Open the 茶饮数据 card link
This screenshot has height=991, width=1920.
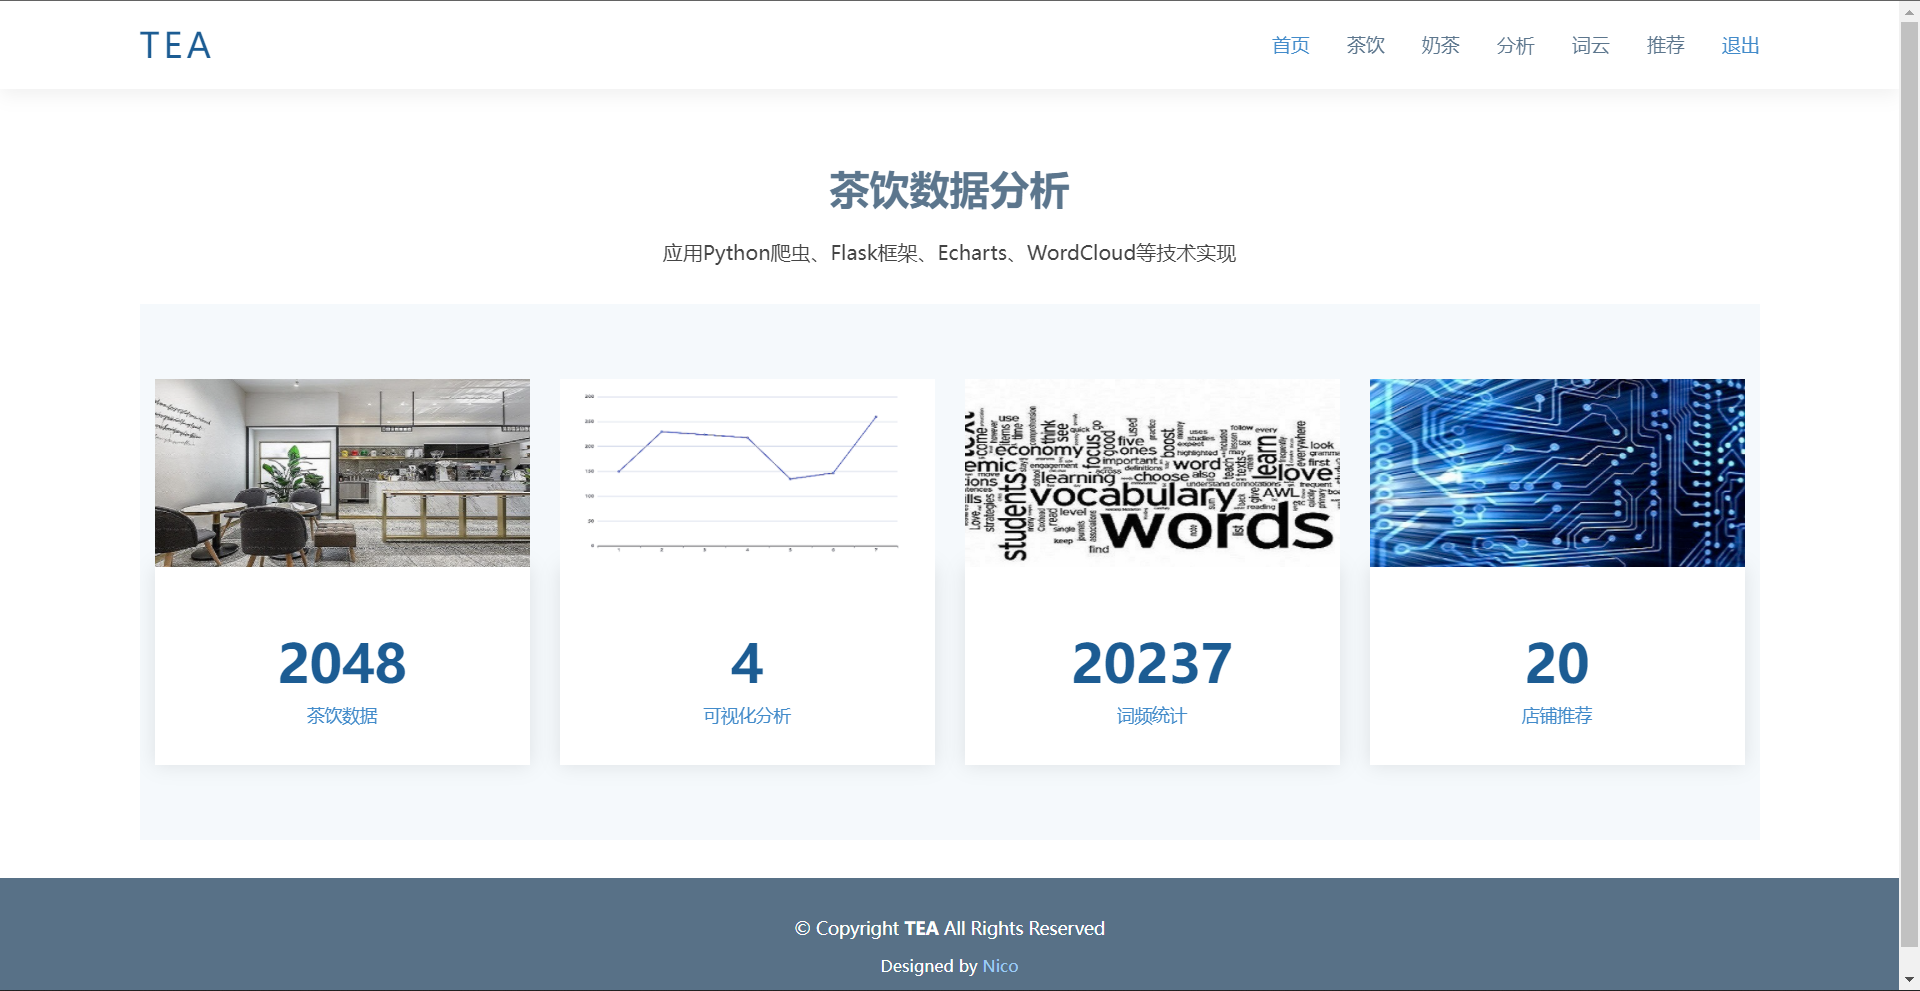[342, 716]
